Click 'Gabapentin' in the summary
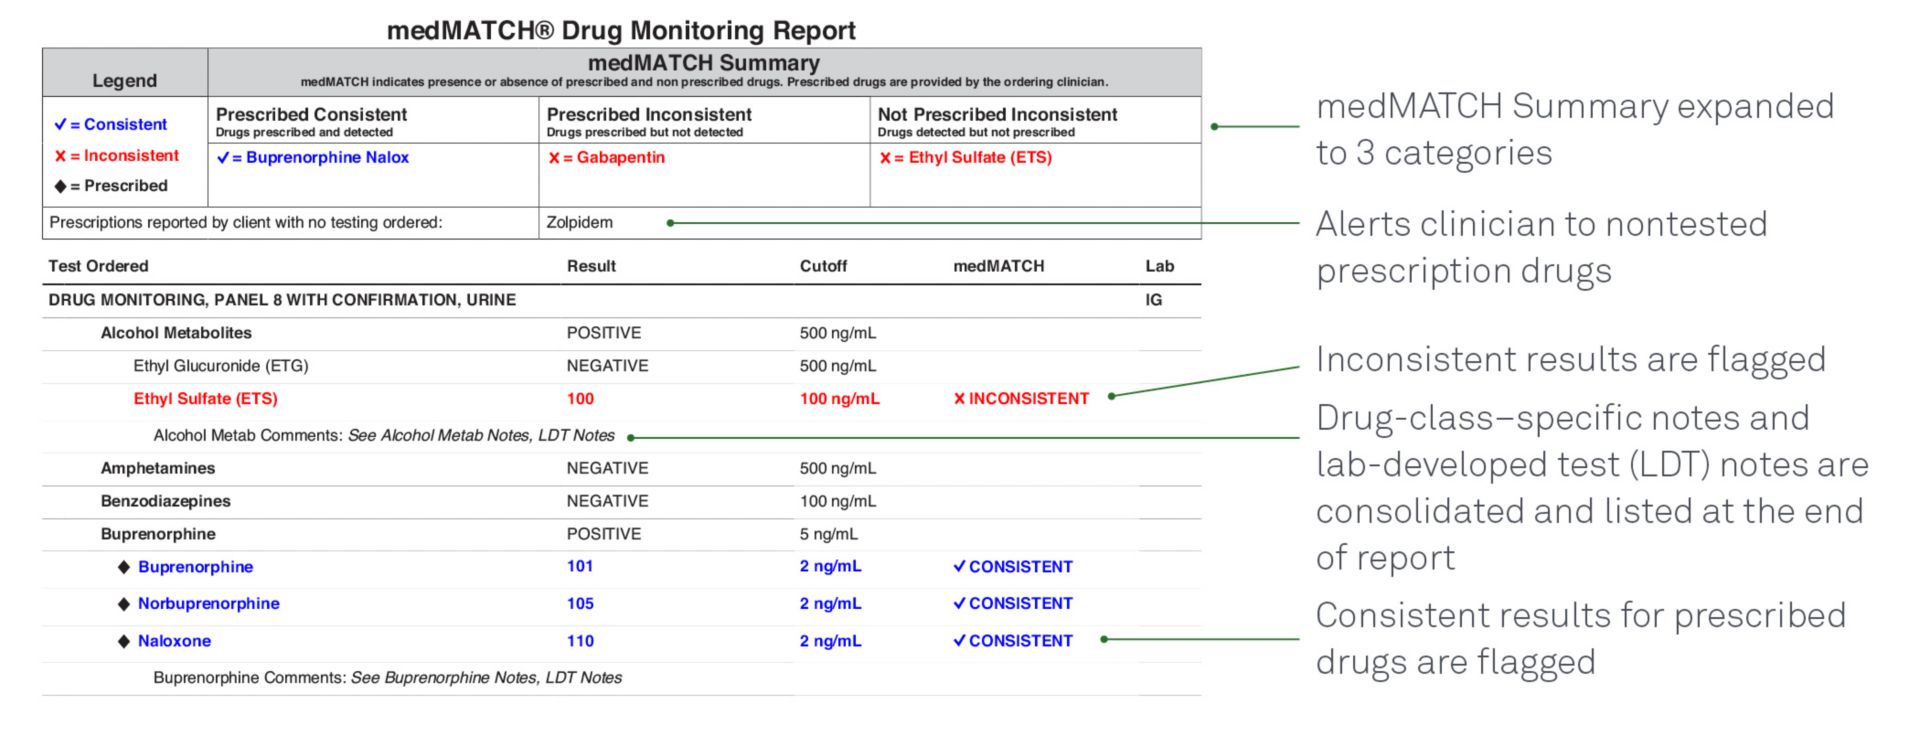This screenshot has width=1920, height=732. click(x=621, y=157)
